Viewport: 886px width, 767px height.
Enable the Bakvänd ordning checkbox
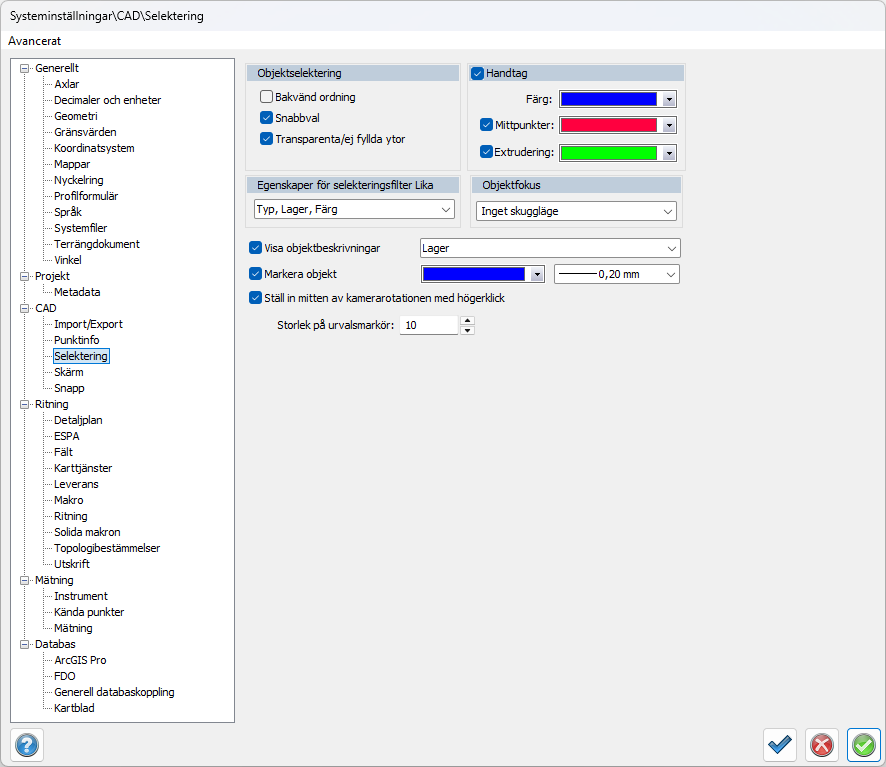click(x=267, y=97)
